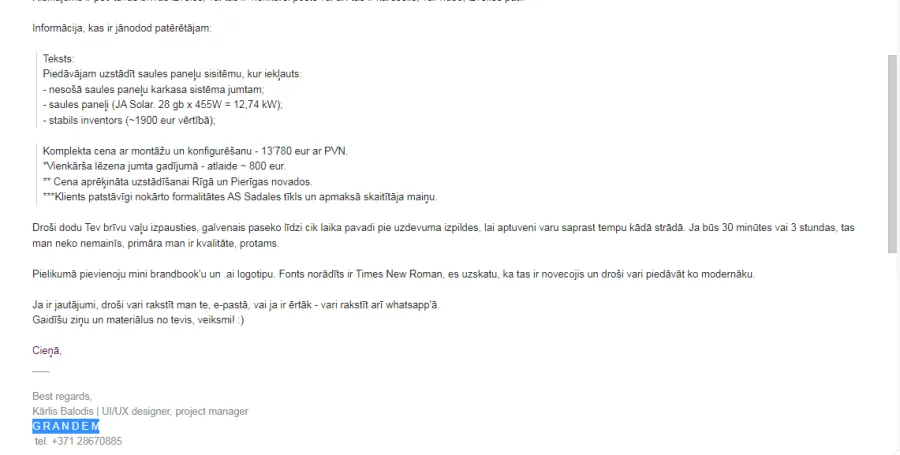This screenshot has height=455, width=900.
Task: Click the 'Informācija, kas ir jānodod patērētājam' line
Action: tap(122, 28)
